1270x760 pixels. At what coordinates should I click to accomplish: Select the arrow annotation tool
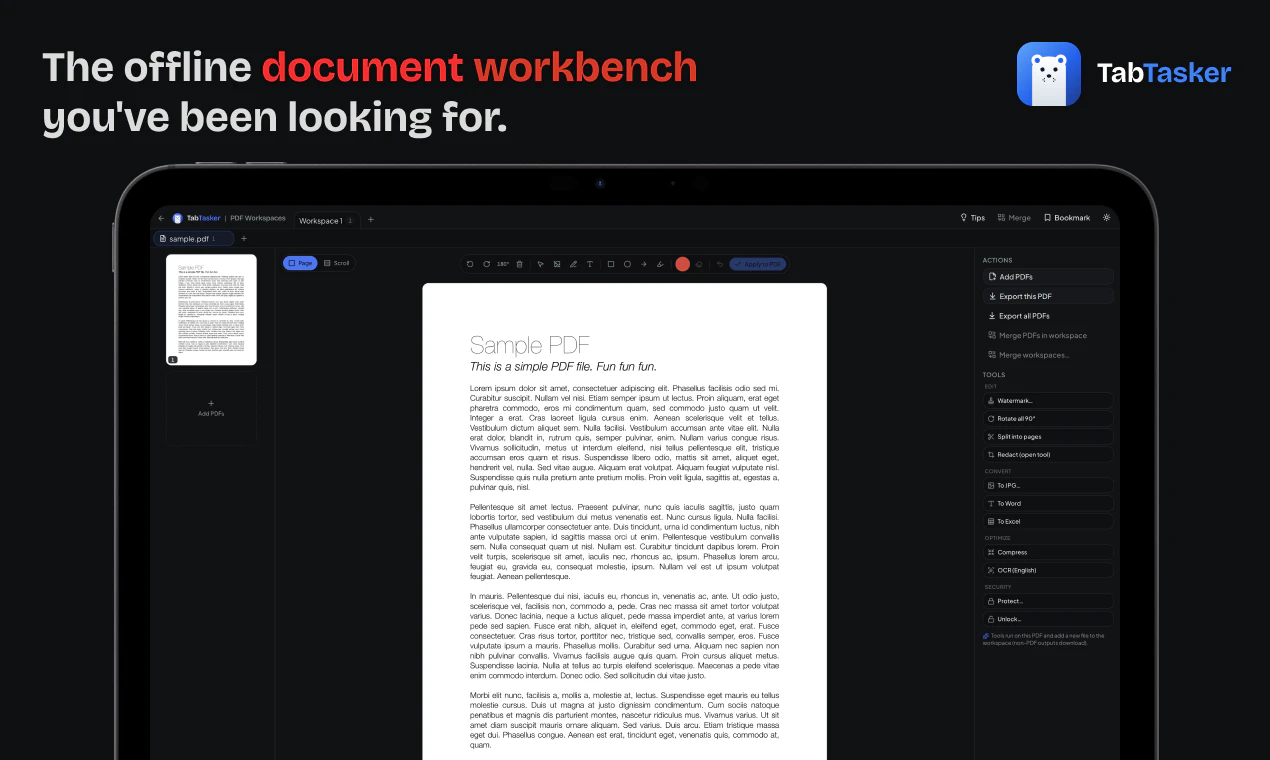click(x=644, y=264)
